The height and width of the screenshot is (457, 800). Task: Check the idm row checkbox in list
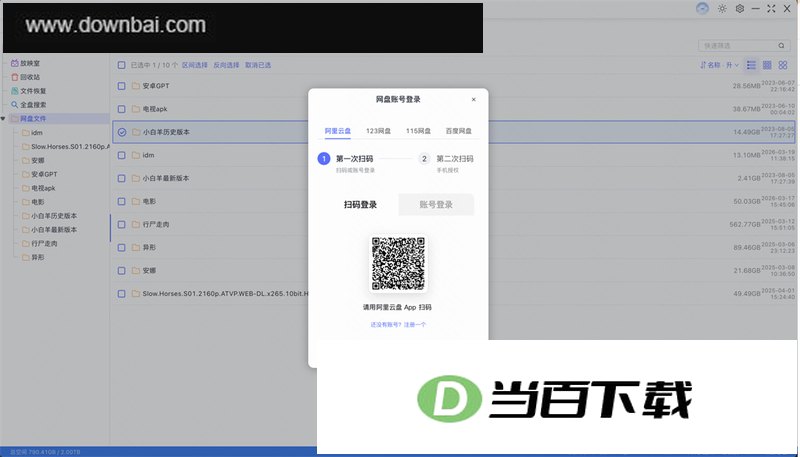(x=121, y=155)
